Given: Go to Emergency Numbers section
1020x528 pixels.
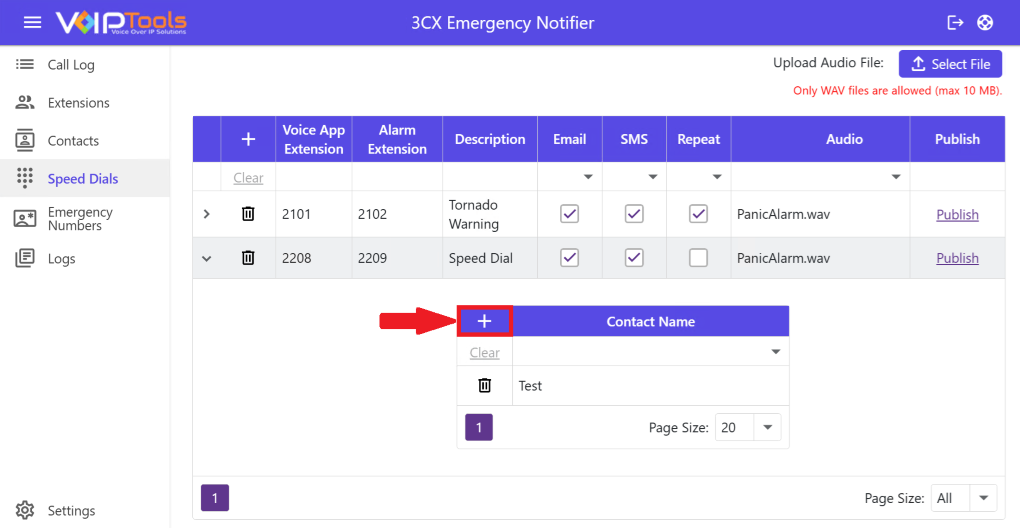Looking at the screenshot, I should tap(79, 219).
